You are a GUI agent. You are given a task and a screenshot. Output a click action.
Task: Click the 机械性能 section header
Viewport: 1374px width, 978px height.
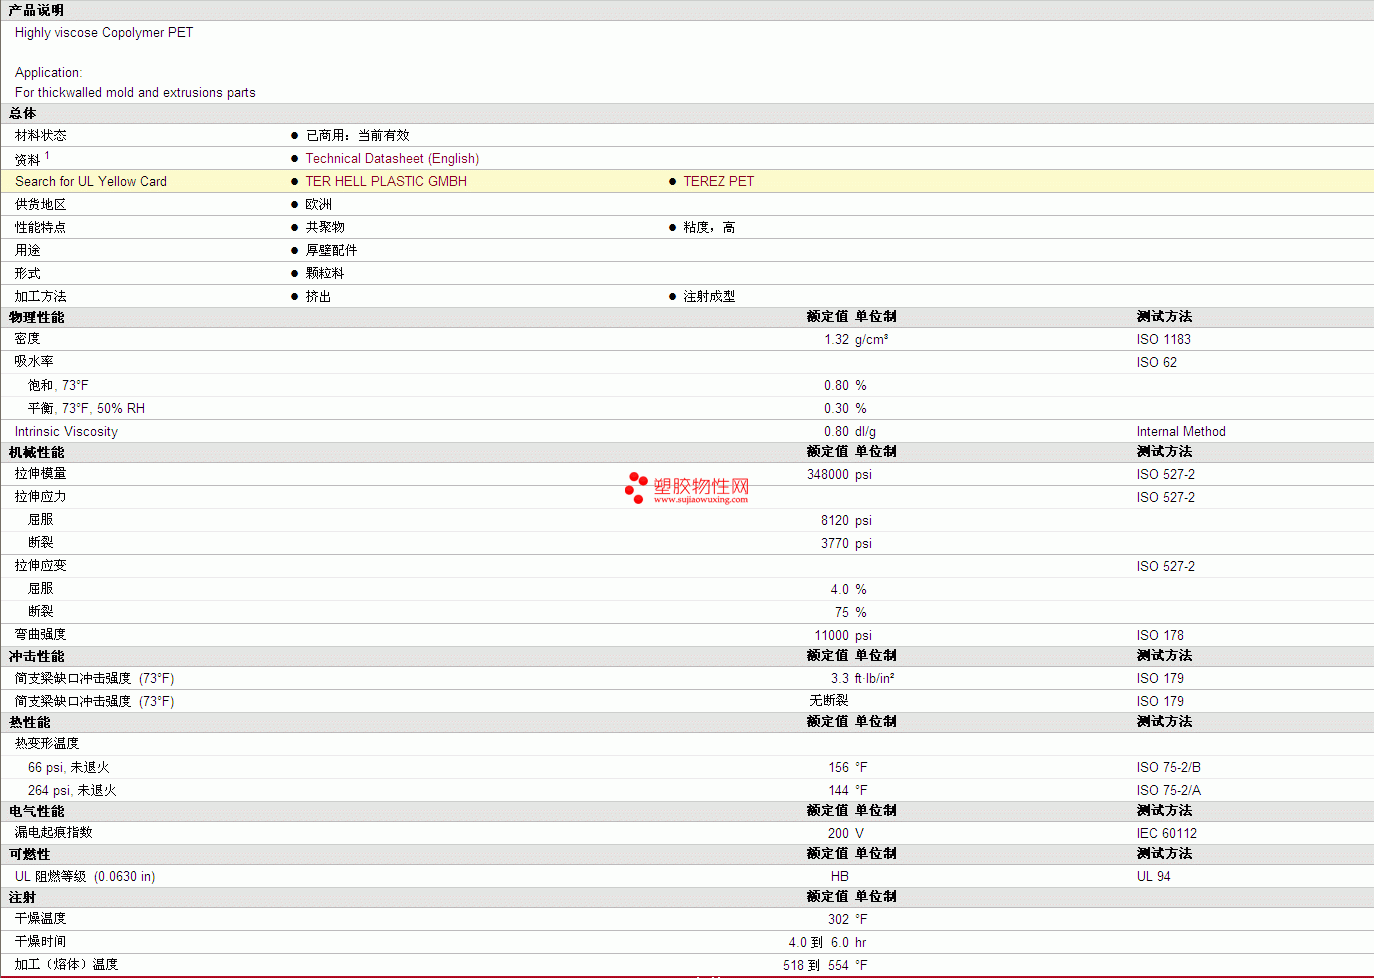click(36, 452)
